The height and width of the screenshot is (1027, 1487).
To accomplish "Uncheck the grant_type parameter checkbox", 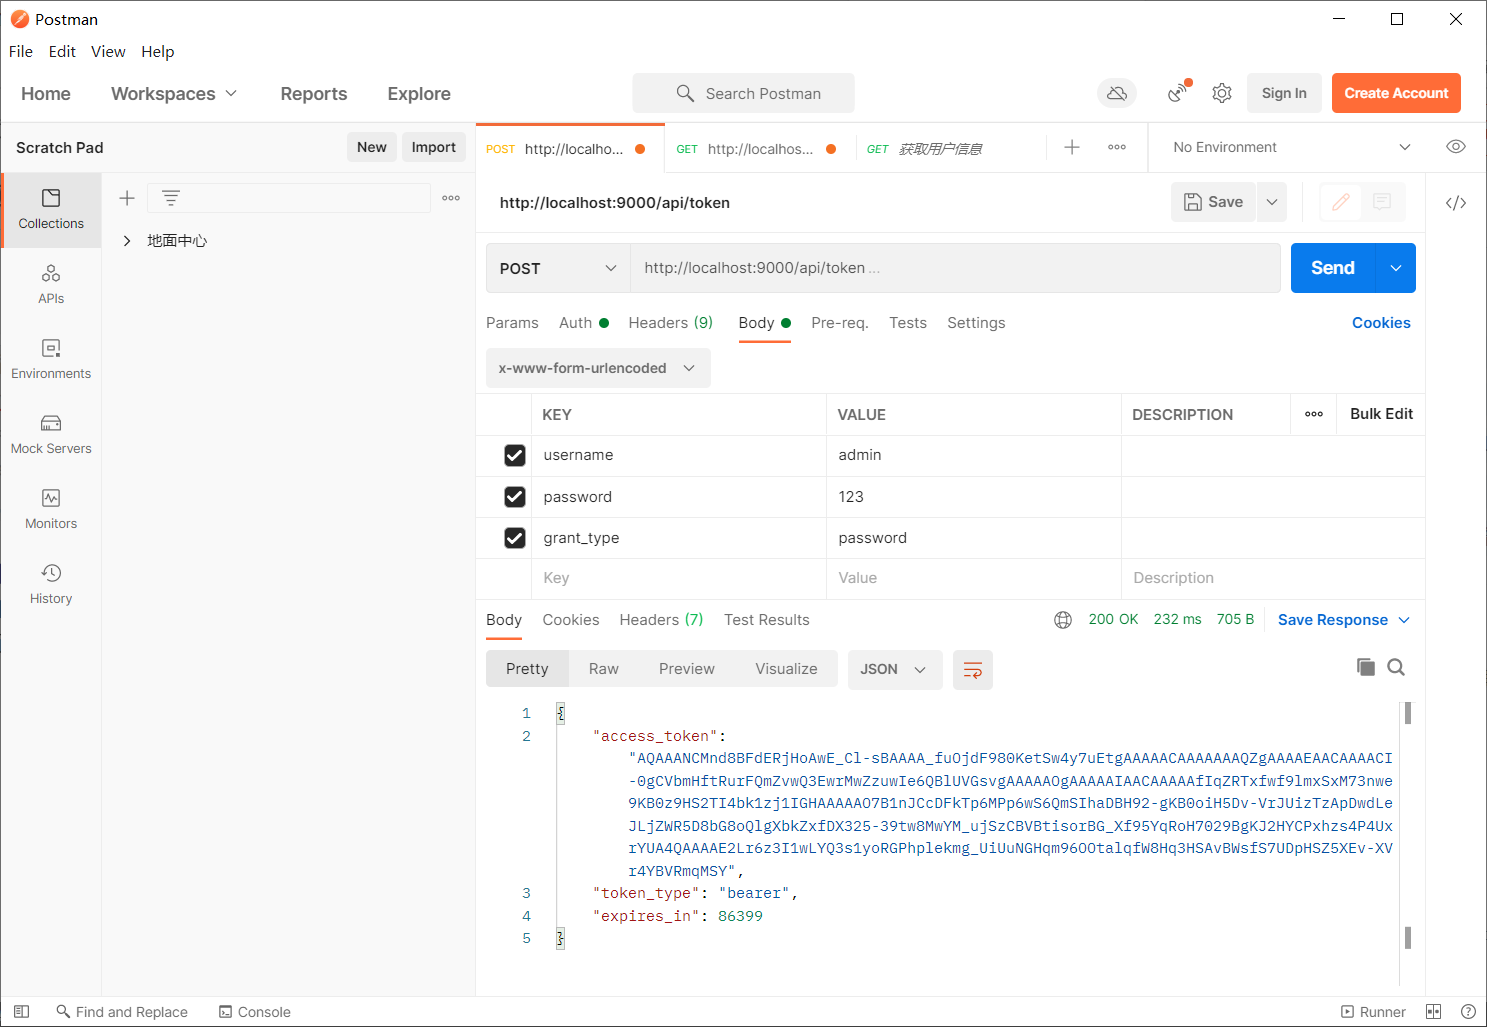I will tap(515, 538).
